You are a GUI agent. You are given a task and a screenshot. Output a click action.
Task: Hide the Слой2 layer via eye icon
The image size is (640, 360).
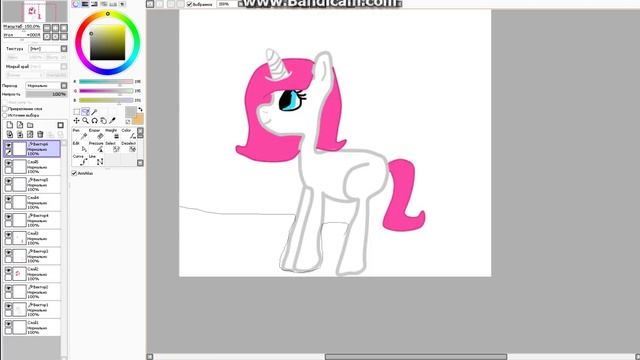8,270
